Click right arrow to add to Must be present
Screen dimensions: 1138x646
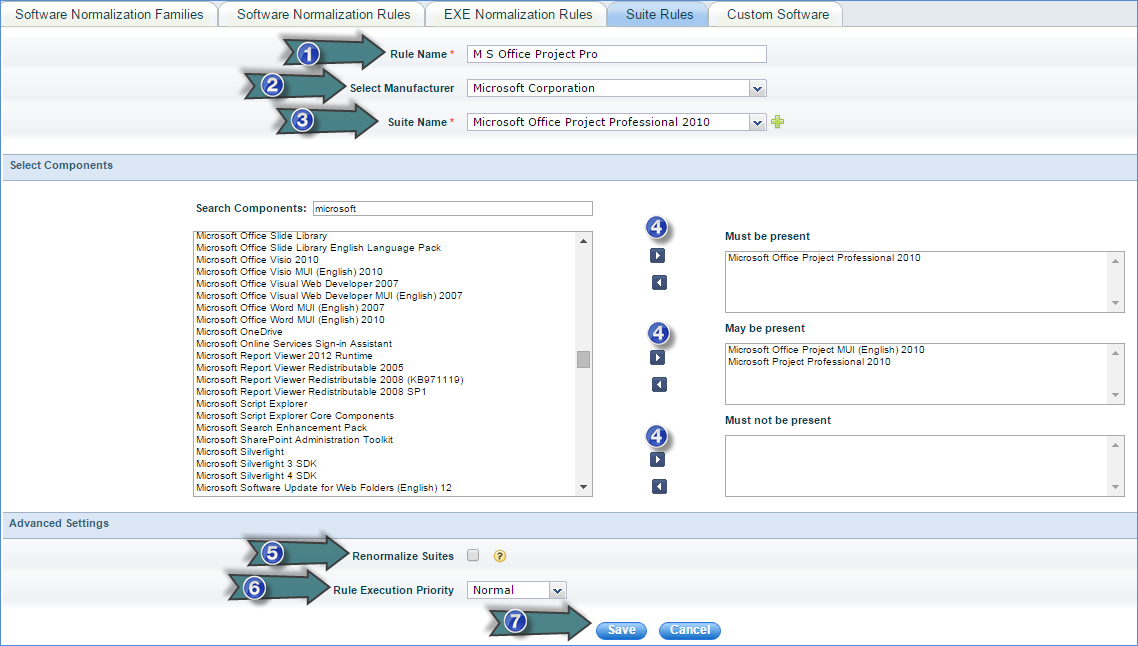tap(658, 256)
